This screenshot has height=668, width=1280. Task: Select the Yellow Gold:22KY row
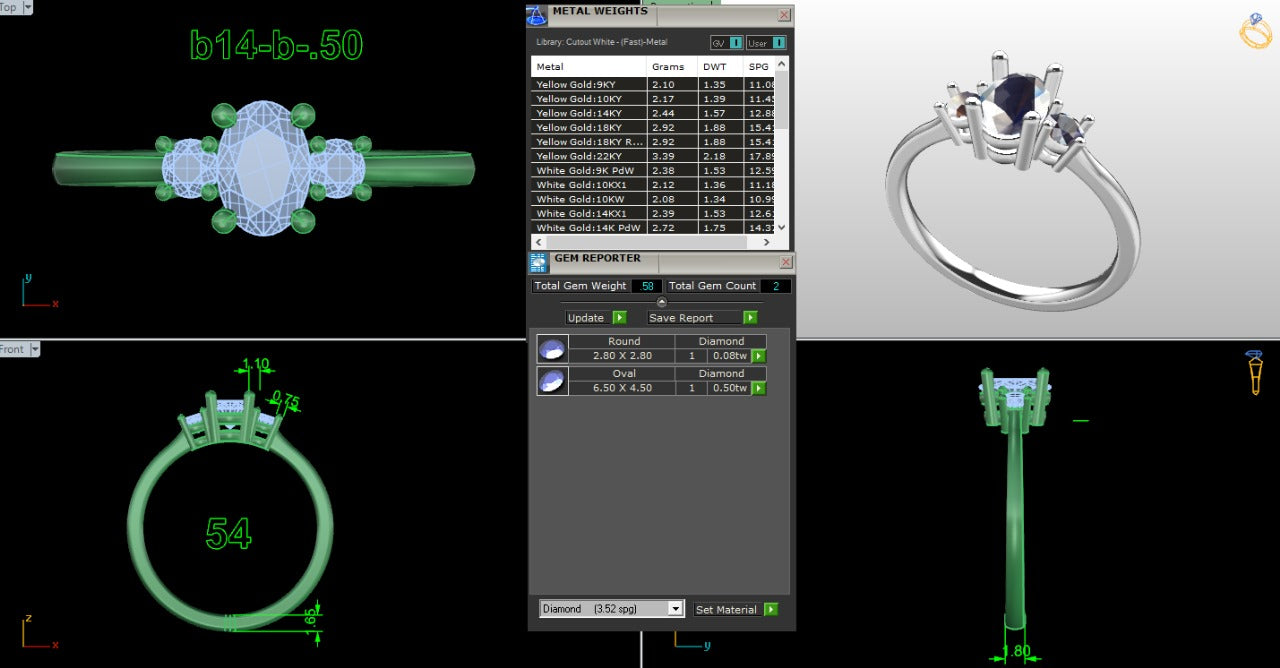pyautogui.click(x=654, y=156)
